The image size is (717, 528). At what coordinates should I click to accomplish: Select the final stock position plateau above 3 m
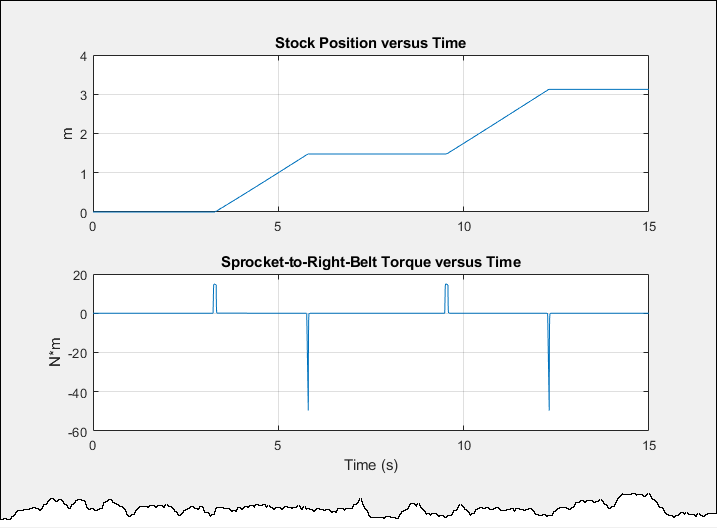click(600, 90)
